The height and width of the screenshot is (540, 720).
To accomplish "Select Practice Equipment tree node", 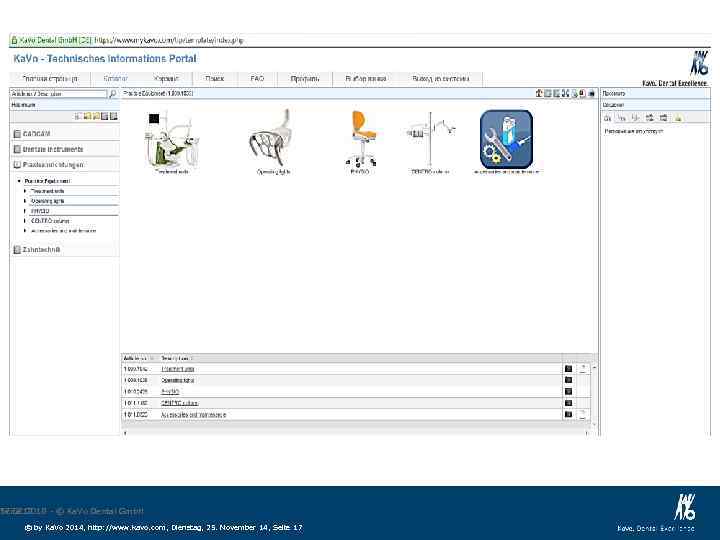I will 47,181.
